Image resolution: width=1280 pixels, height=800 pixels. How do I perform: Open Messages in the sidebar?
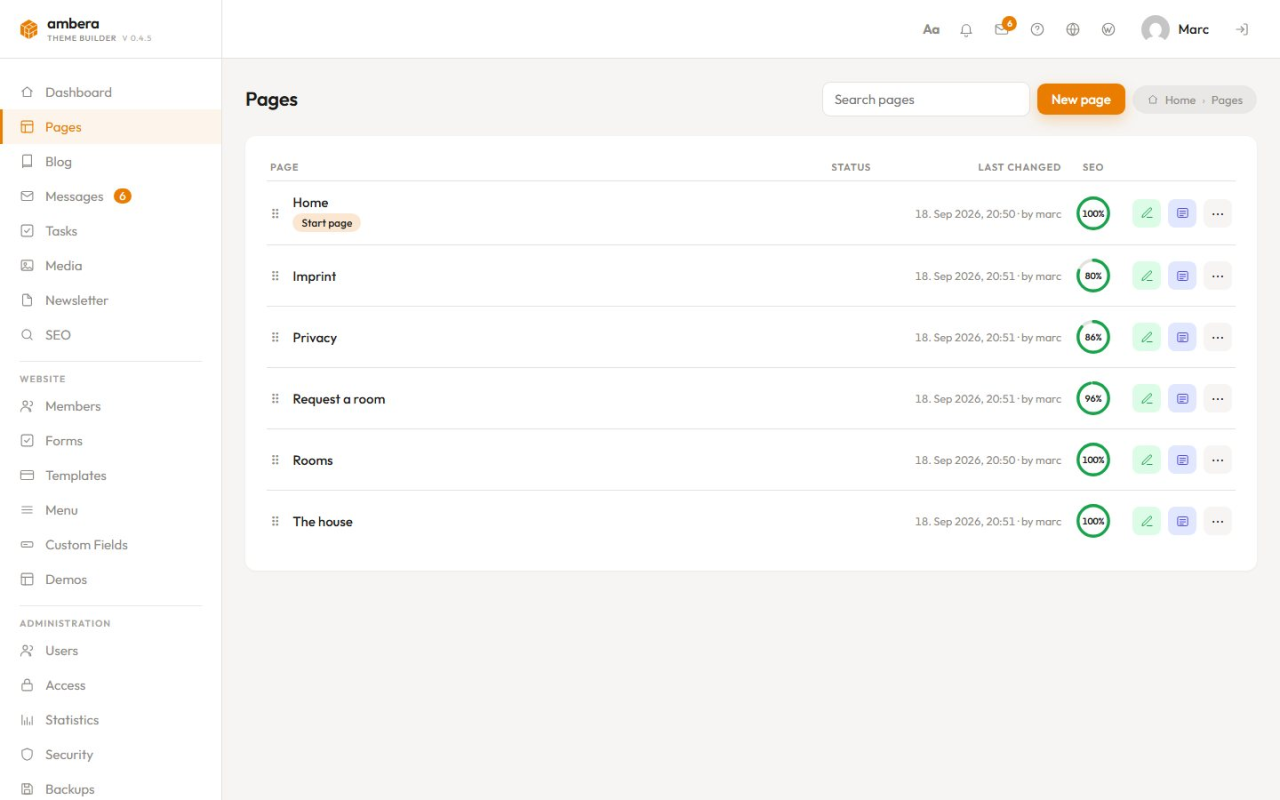tap(110, 196)
